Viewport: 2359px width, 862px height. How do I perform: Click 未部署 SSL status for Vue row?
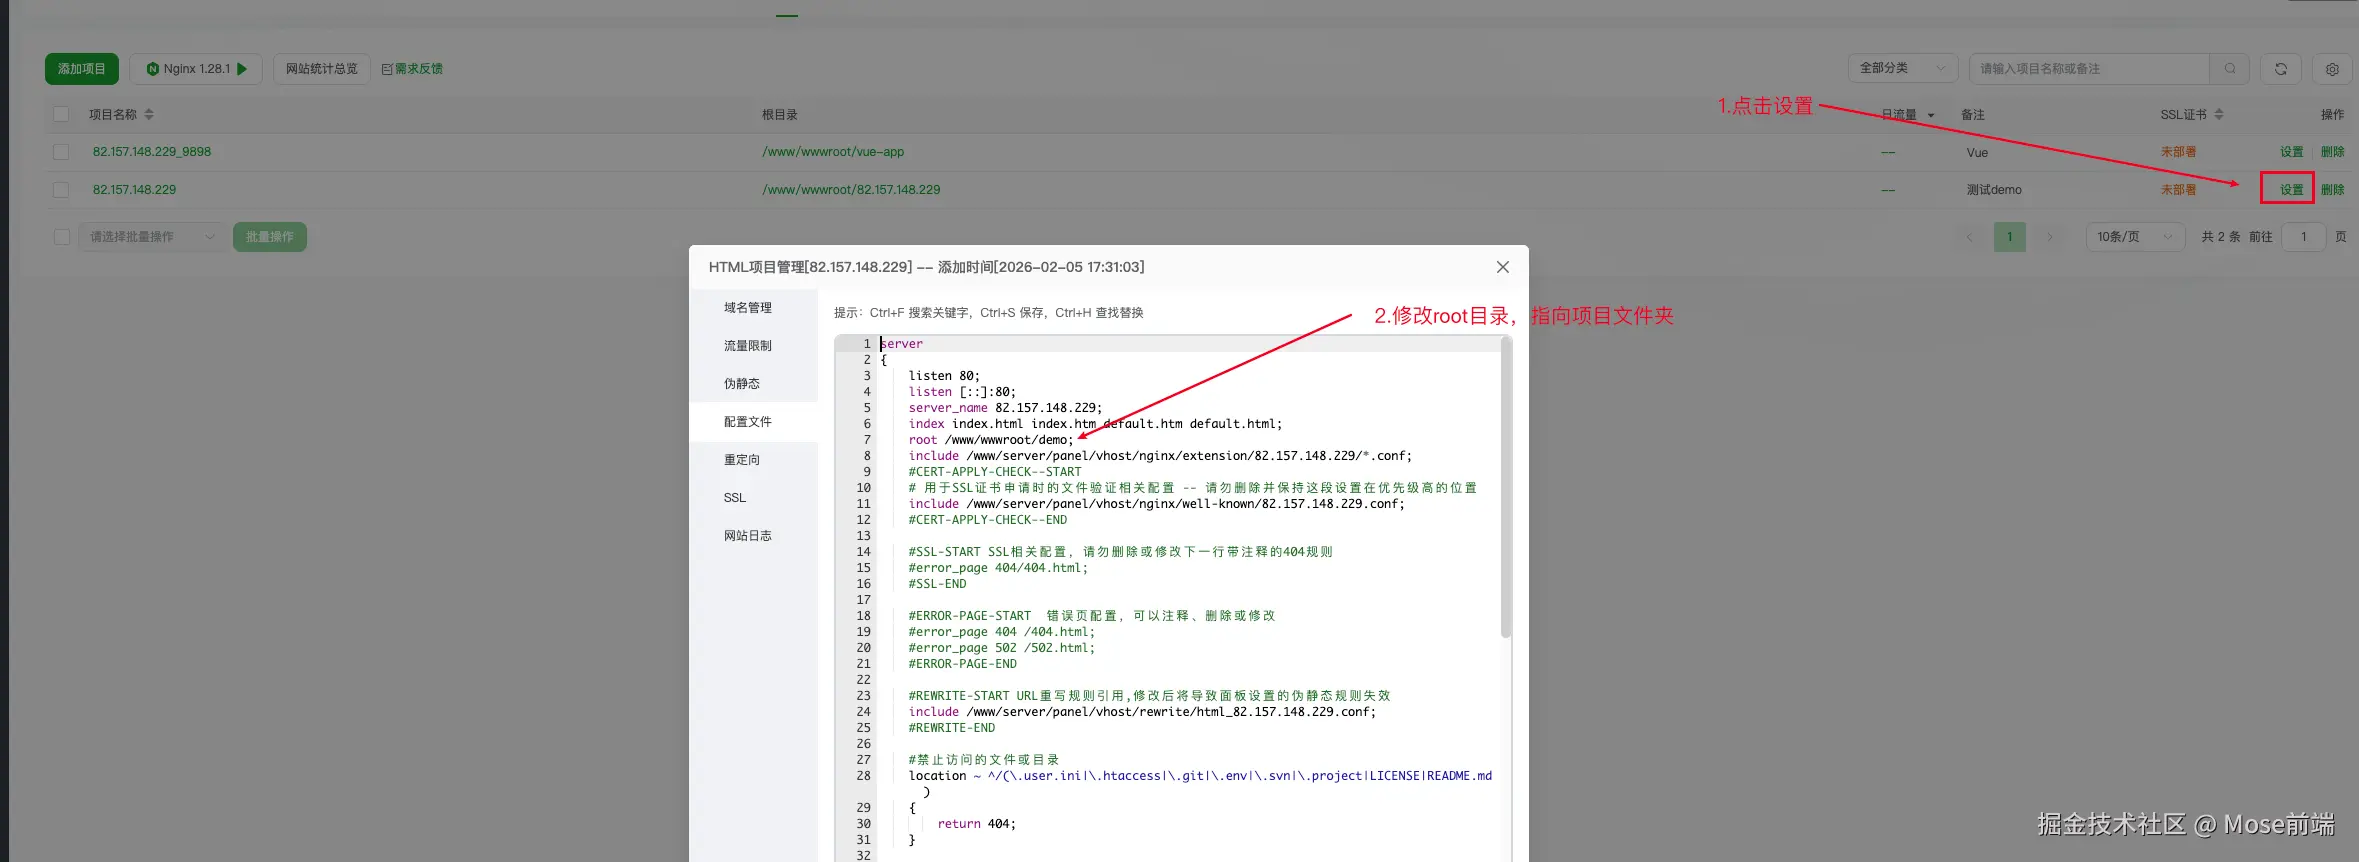pos(2178,152)
